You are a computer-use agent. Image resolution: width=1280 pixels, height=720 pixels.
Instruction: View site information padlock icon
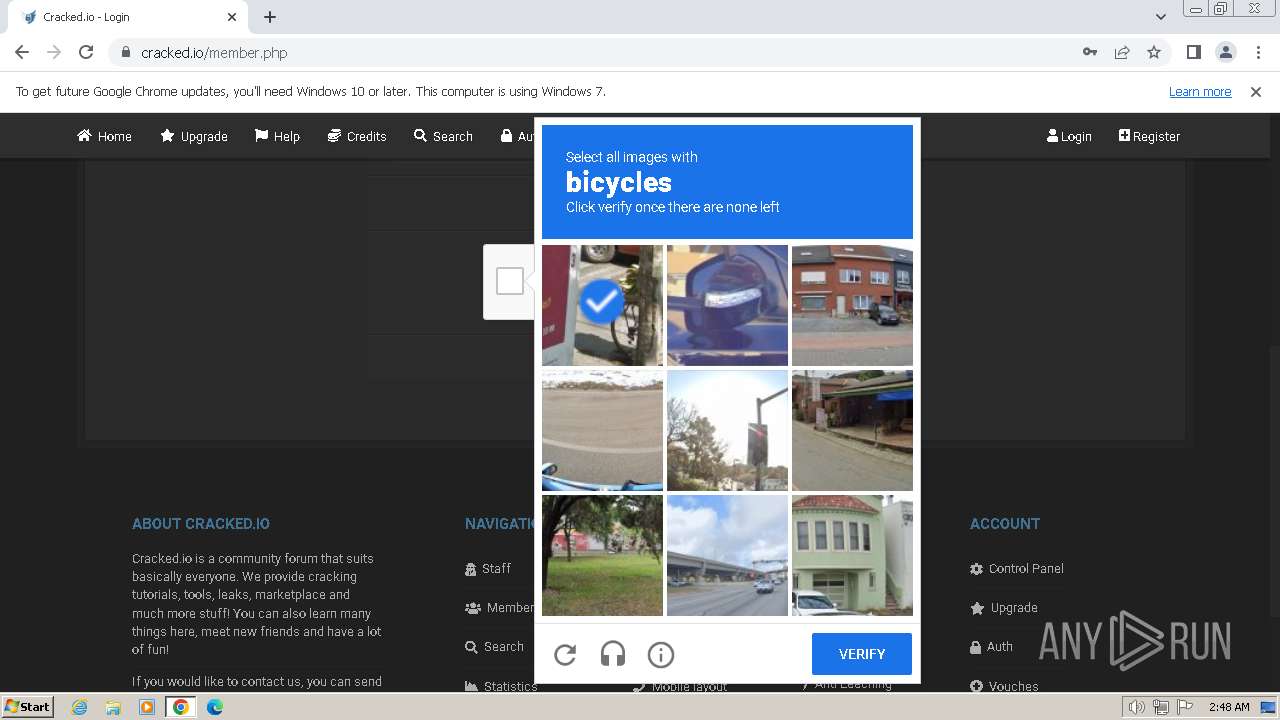pos(125,52)
